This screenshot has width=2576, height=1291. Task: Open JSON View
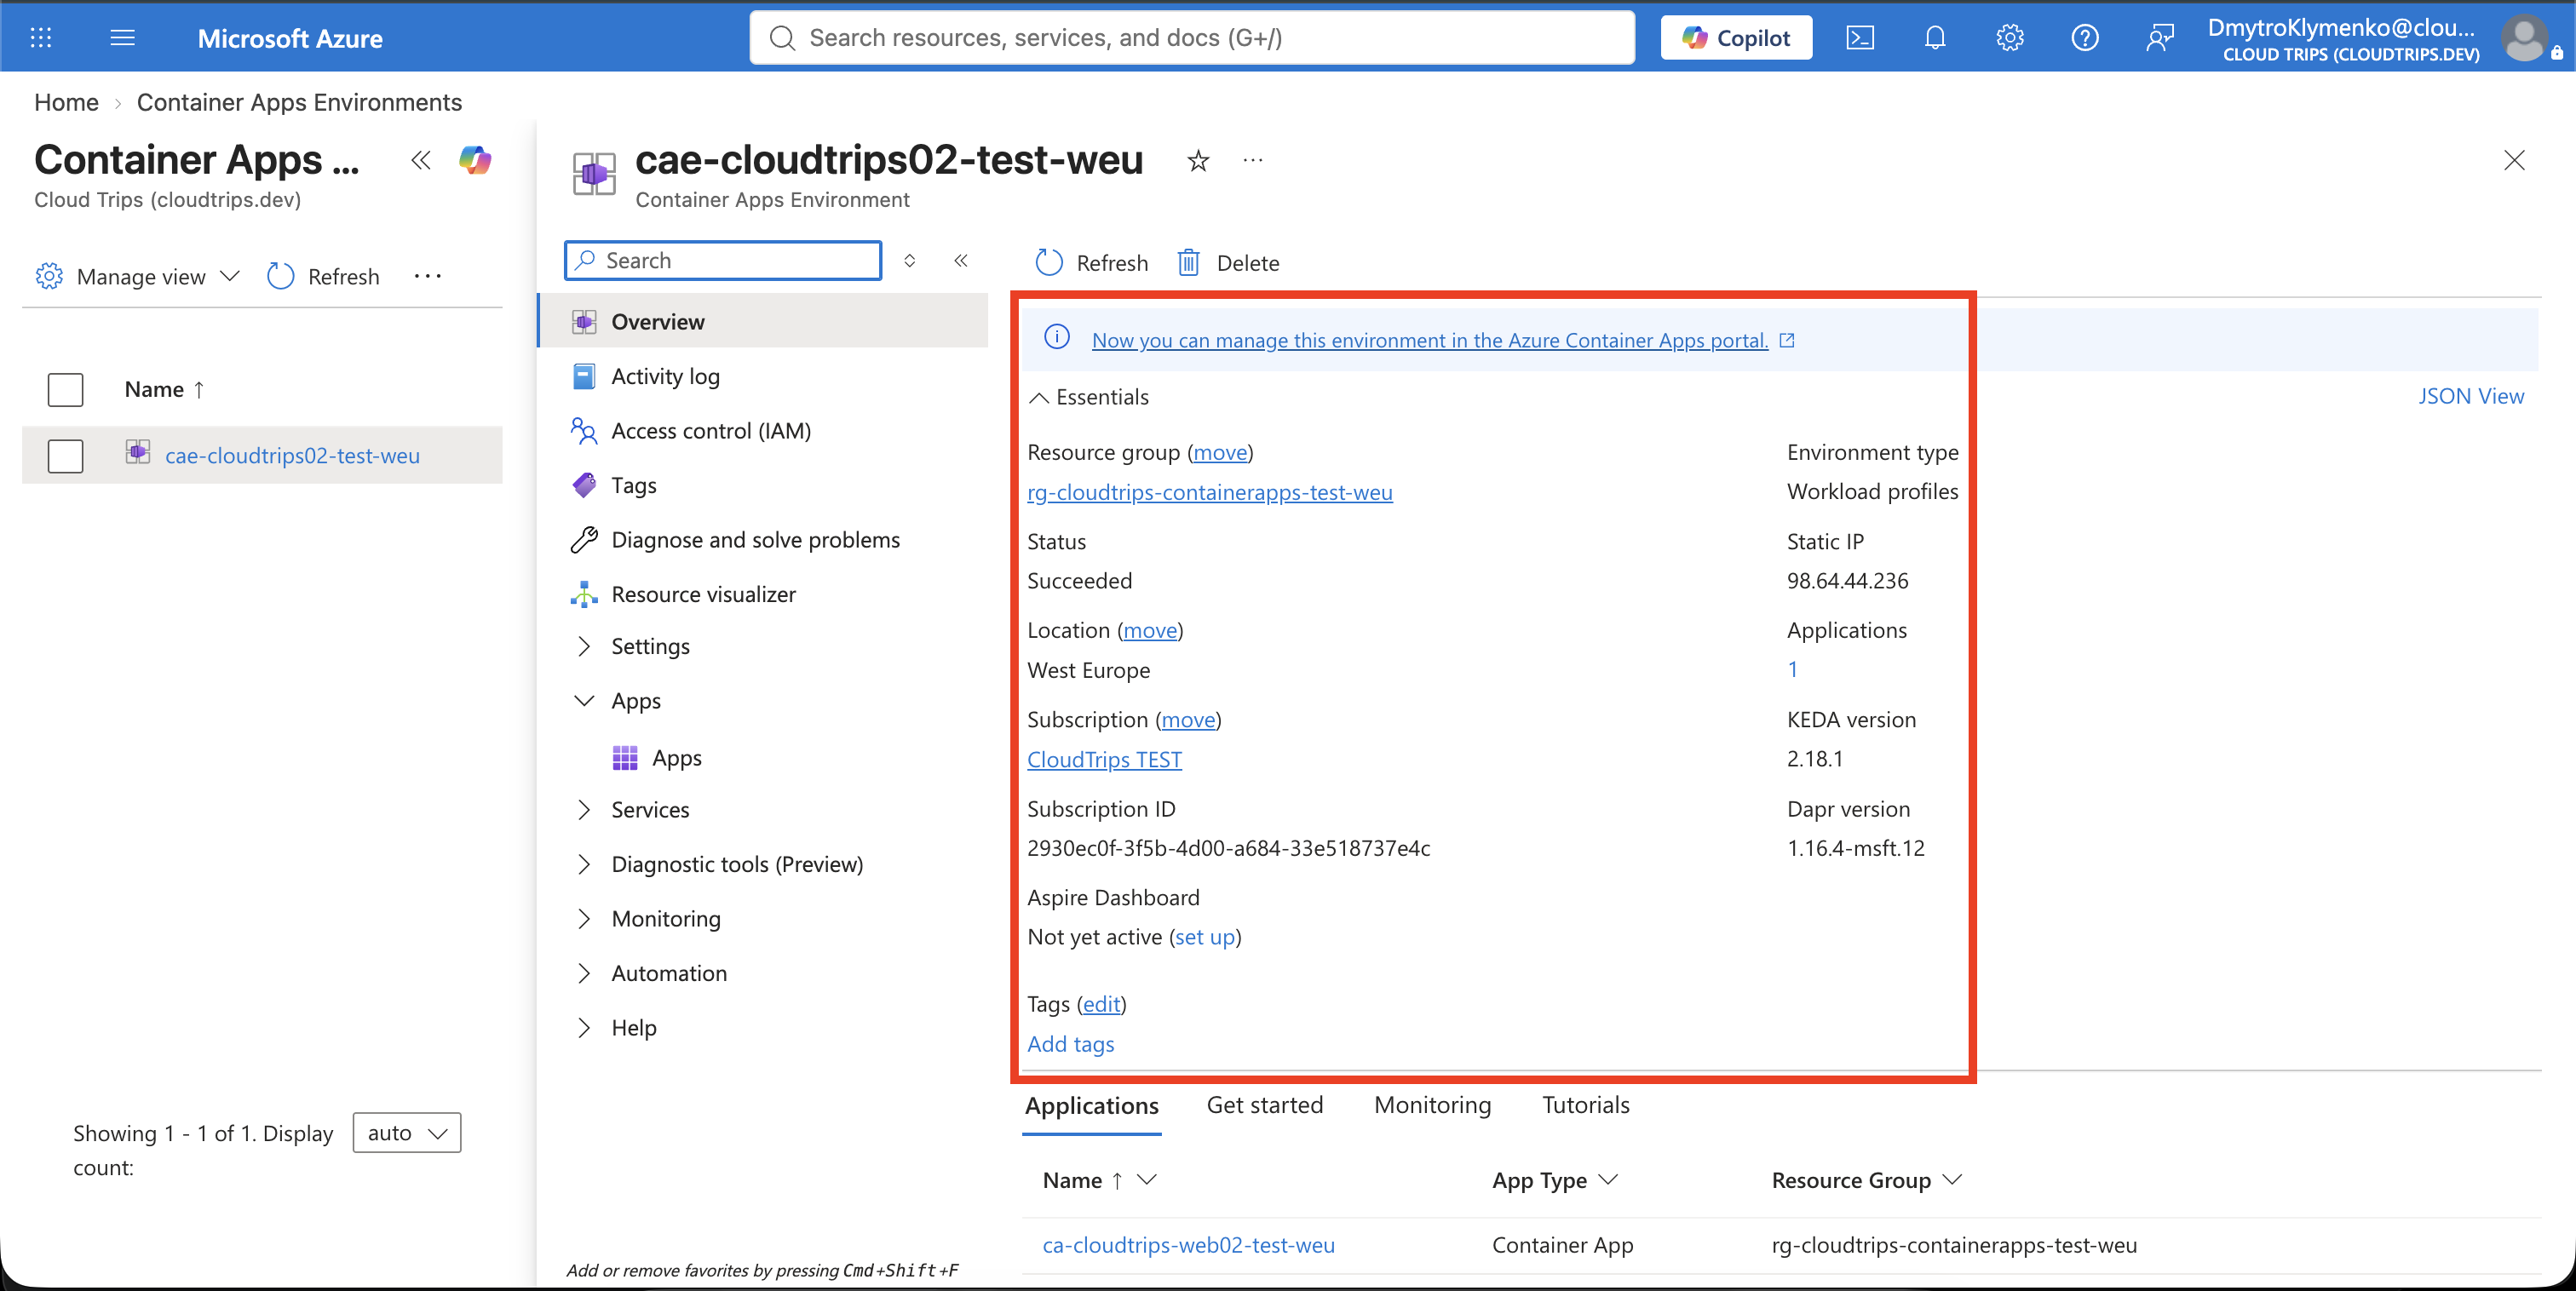pyautogui.click(x=2471, y=396)
